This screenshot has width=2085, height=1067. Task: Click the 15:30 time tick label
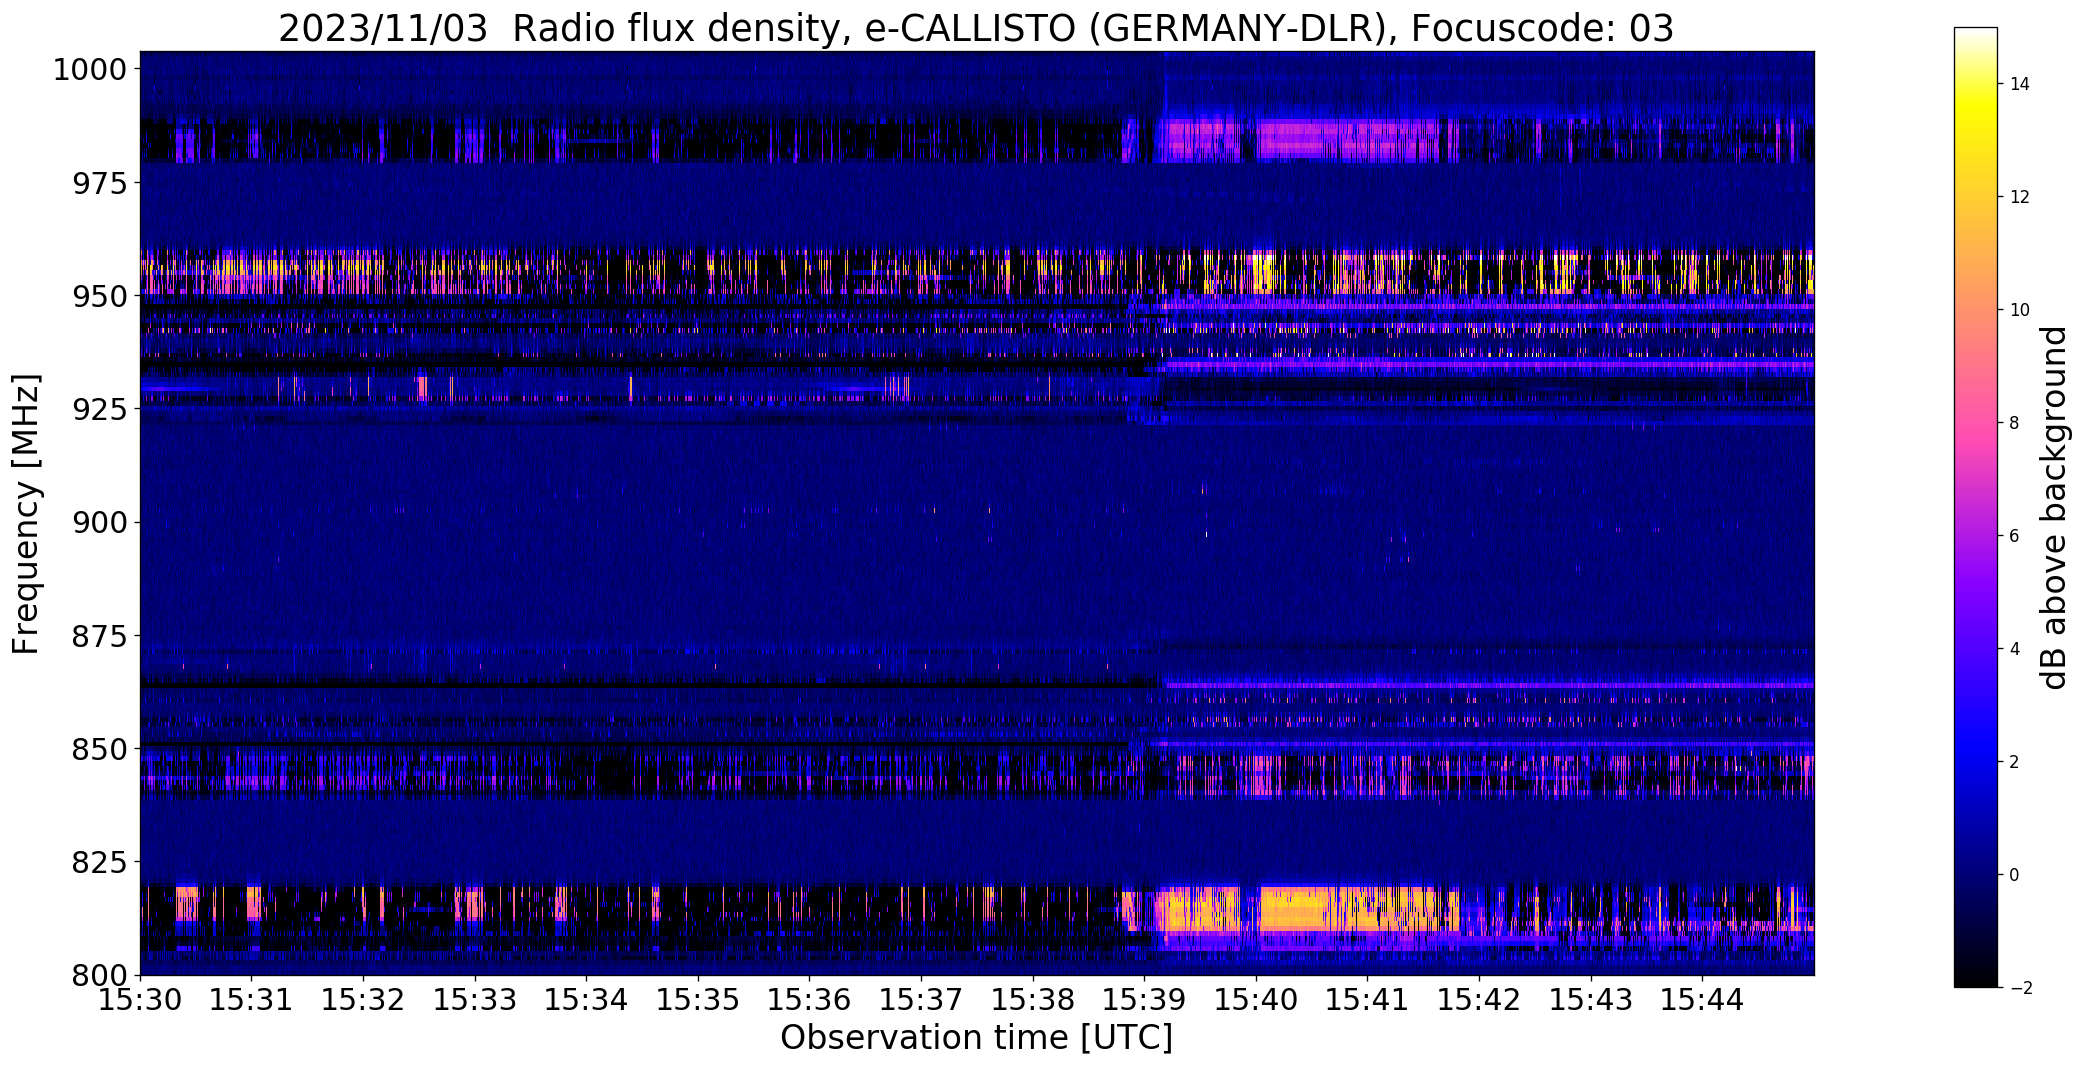click(140, 1000)
